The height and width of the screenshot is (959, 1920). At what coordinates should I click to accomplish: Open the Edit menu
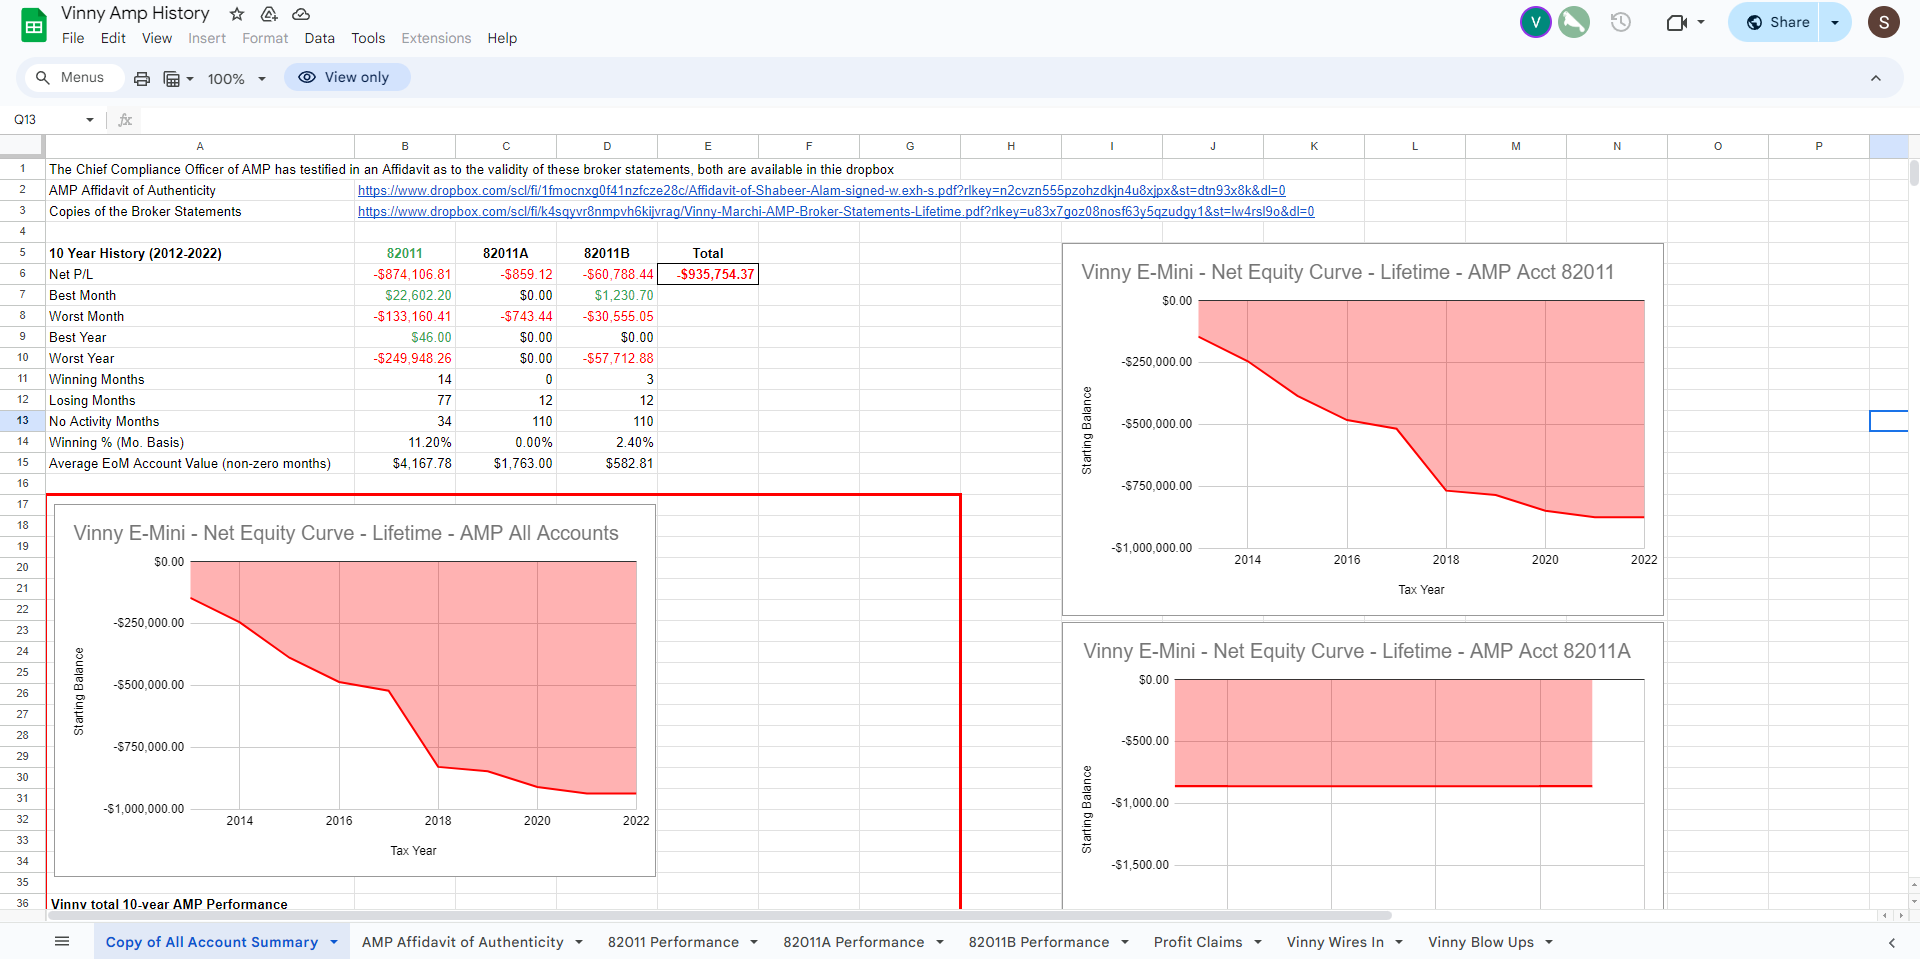tap(113, 38)
